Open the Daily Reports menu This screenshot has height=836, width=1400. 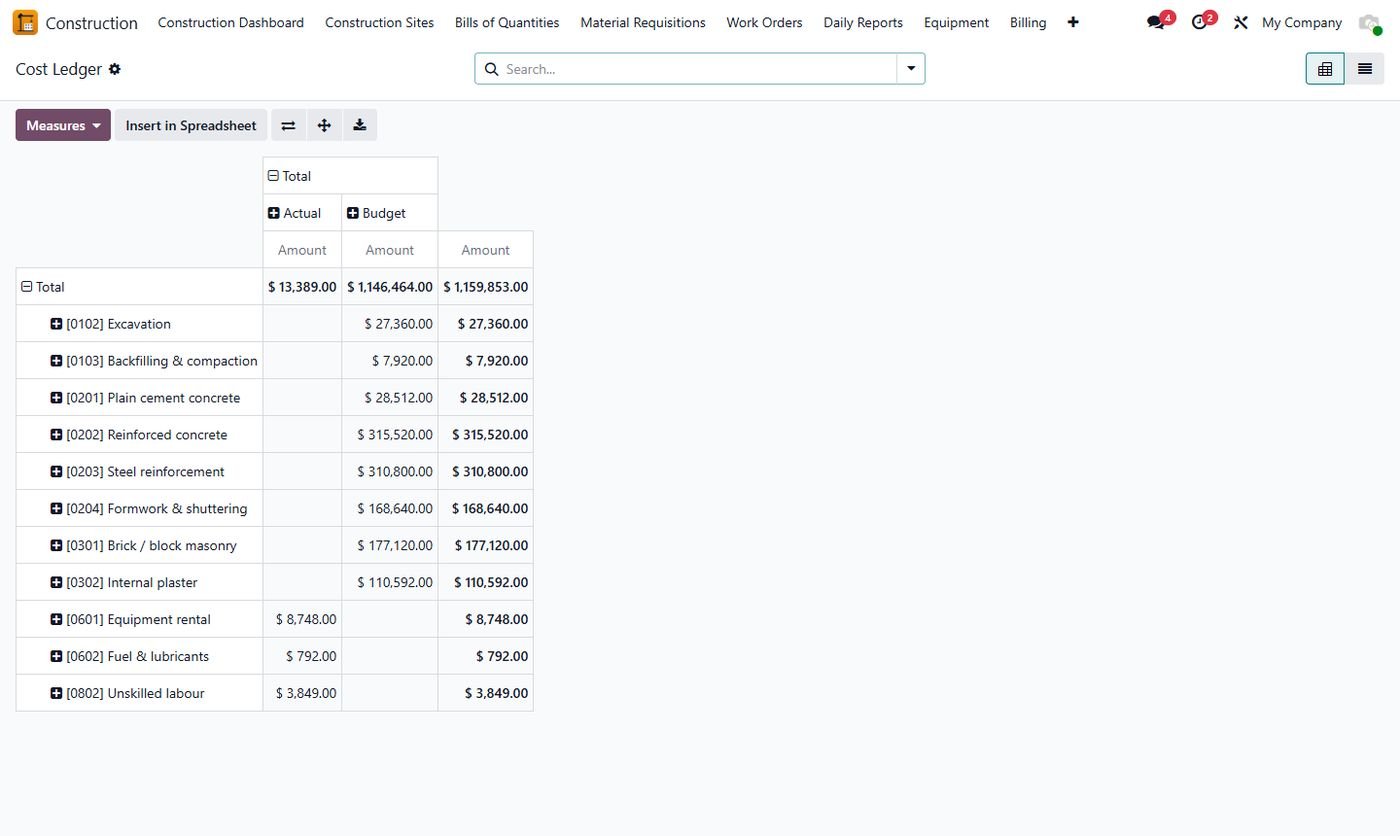[863, 22]
